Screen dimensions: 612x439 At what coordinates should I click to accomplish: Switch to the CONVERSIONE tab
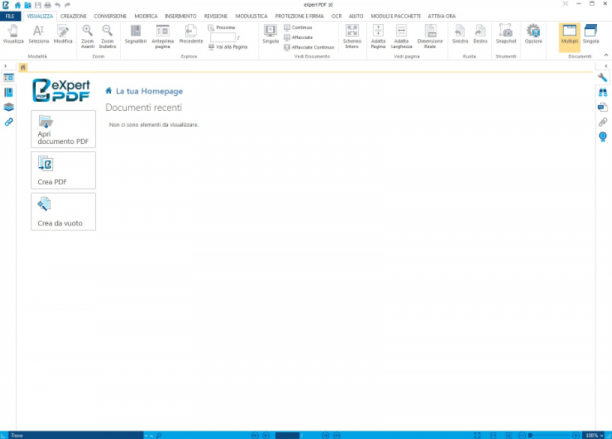click(x=110, y=16)
